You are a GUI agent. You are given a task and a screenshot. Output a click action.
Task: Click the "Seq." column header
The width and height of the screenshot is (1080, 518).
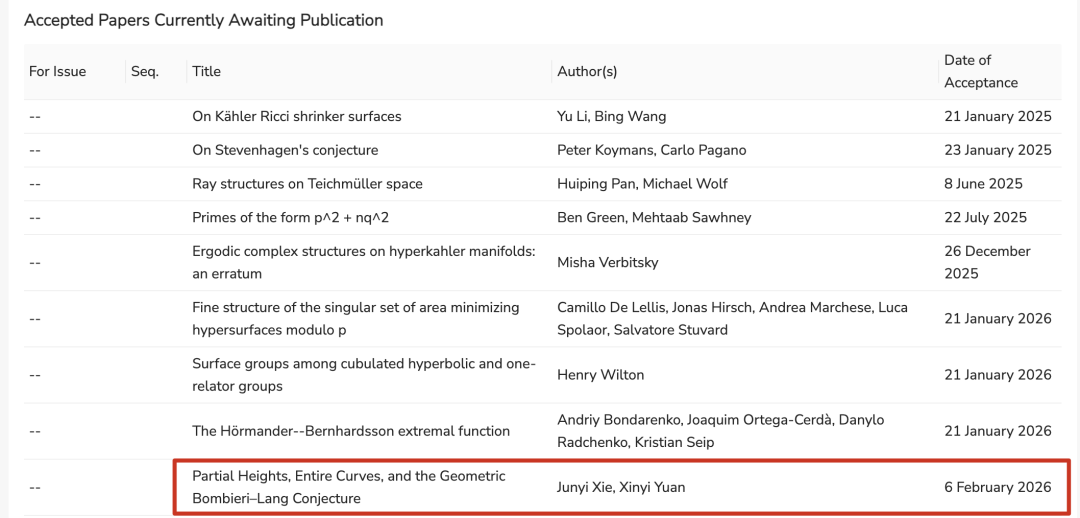(145, 71)
